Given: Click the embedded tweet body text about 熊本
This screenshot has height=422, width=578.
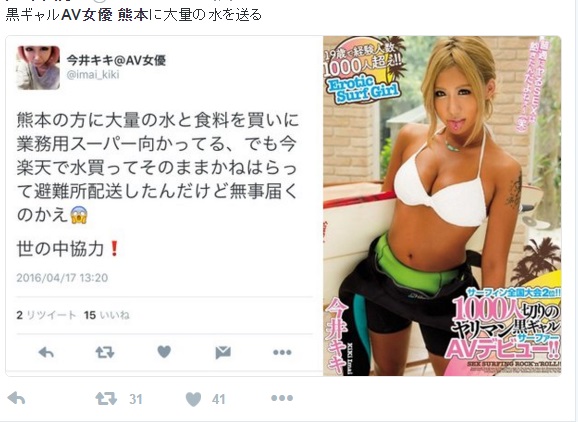Looking at the screenshot, I should coord(157,167).
